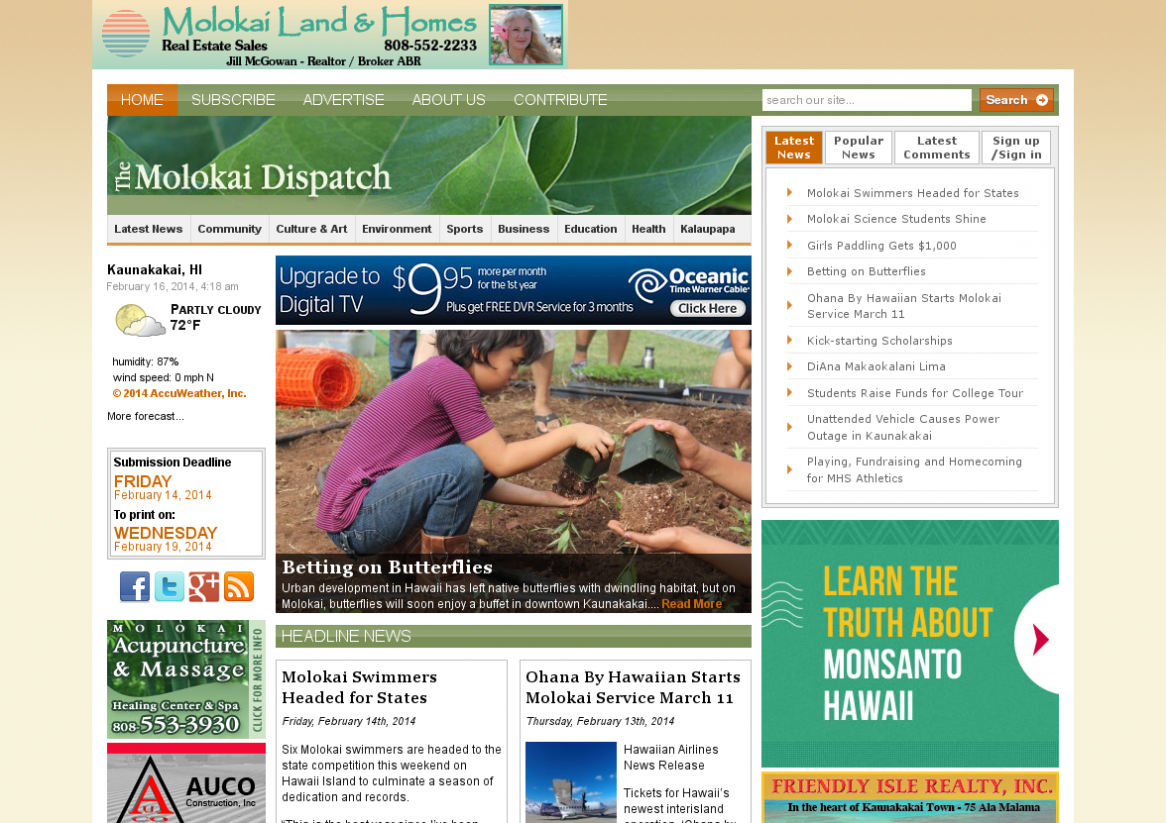
Task: Select the Latest News category
Action: click(x=148, y=229)
